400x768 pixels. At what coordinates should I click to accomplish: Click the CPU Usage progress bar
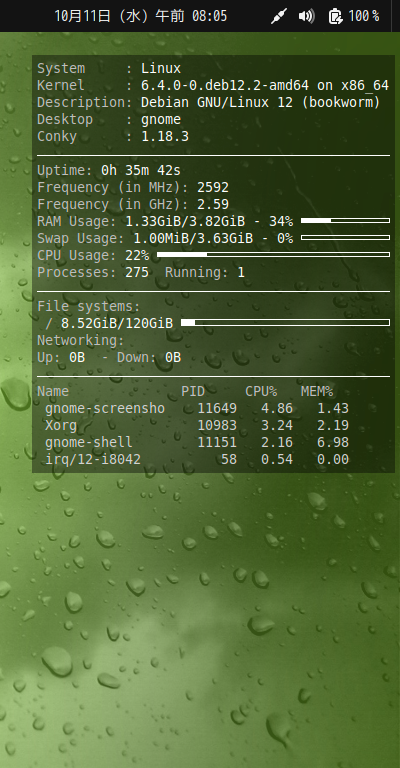(x=273, y=255)
